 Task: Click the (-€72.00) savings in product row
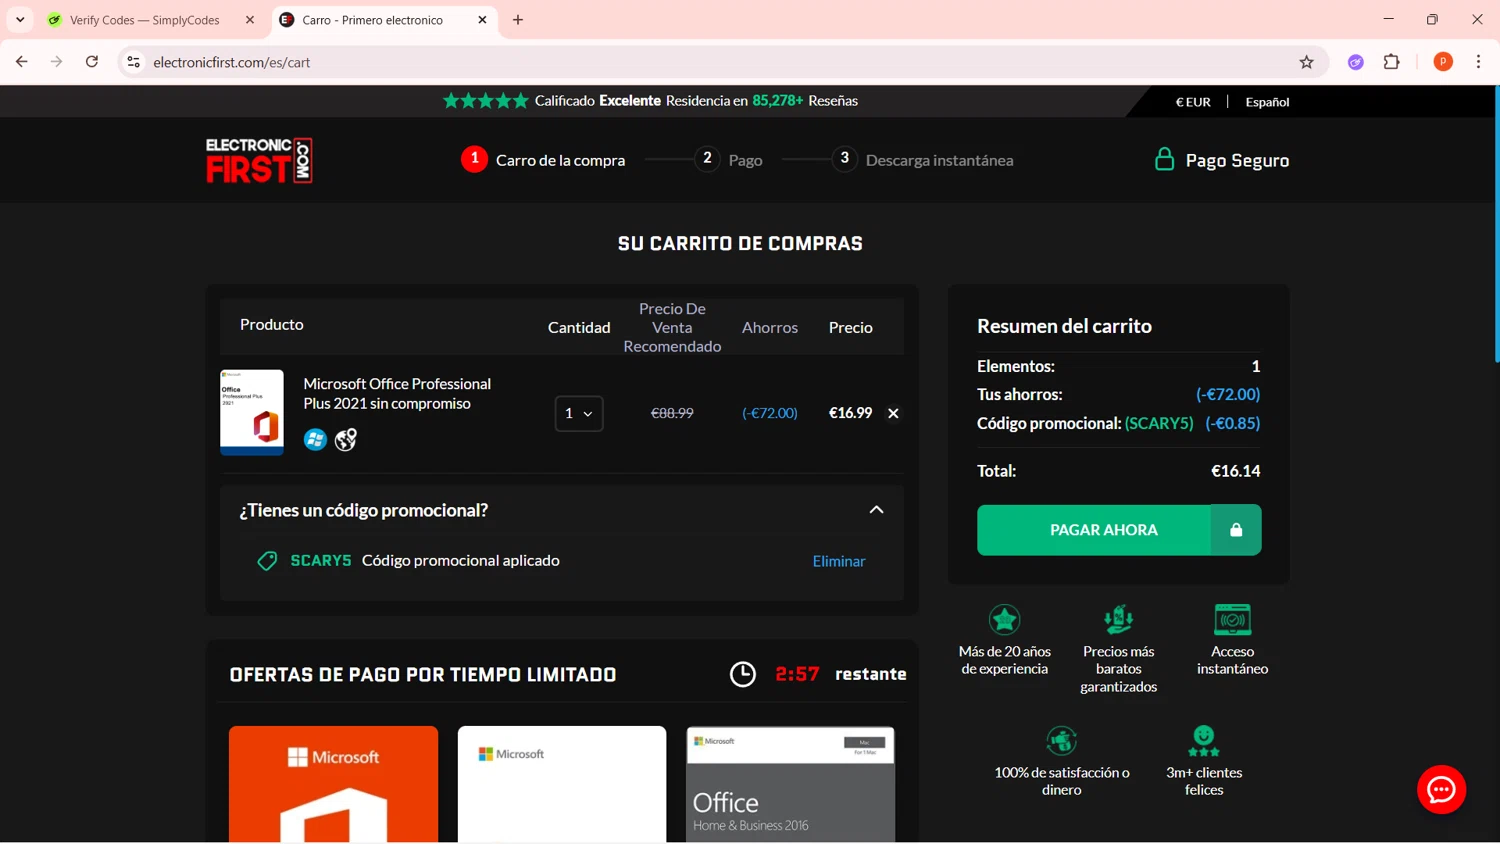pyautogui.click(x=770, y=413)
